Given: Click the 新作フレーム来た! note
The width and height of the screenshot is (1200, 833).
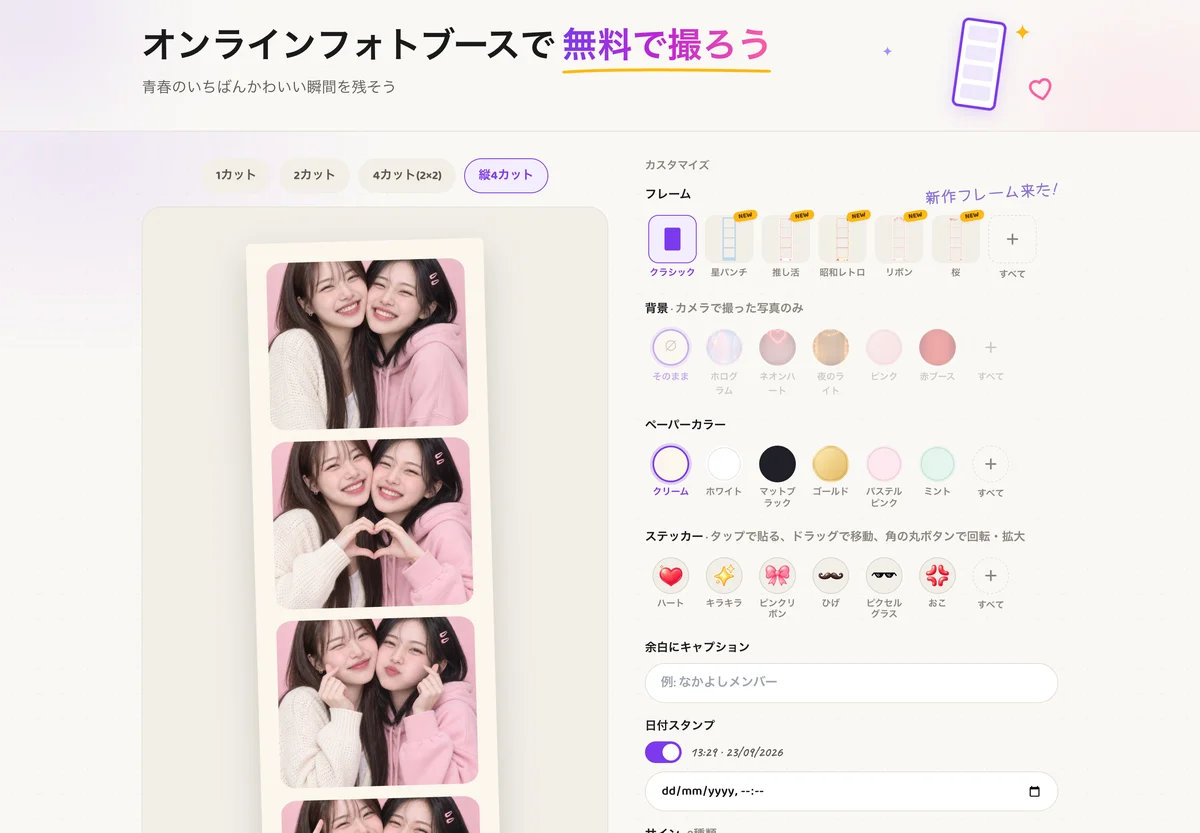Looking at the screenshot, I should [x=991, y=193].
